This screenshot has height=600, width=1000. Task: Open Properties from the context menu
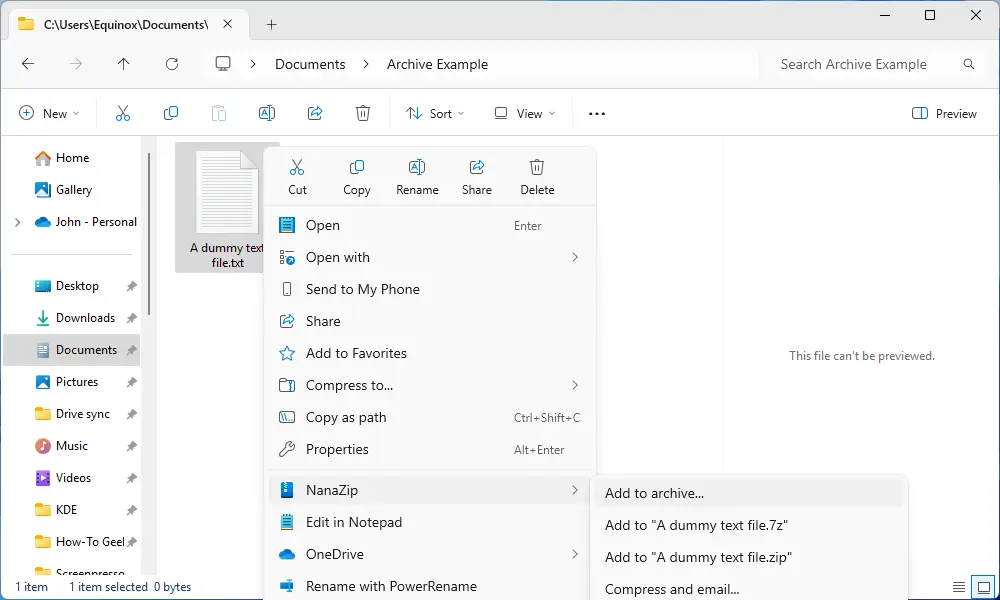tap(430, 449)
